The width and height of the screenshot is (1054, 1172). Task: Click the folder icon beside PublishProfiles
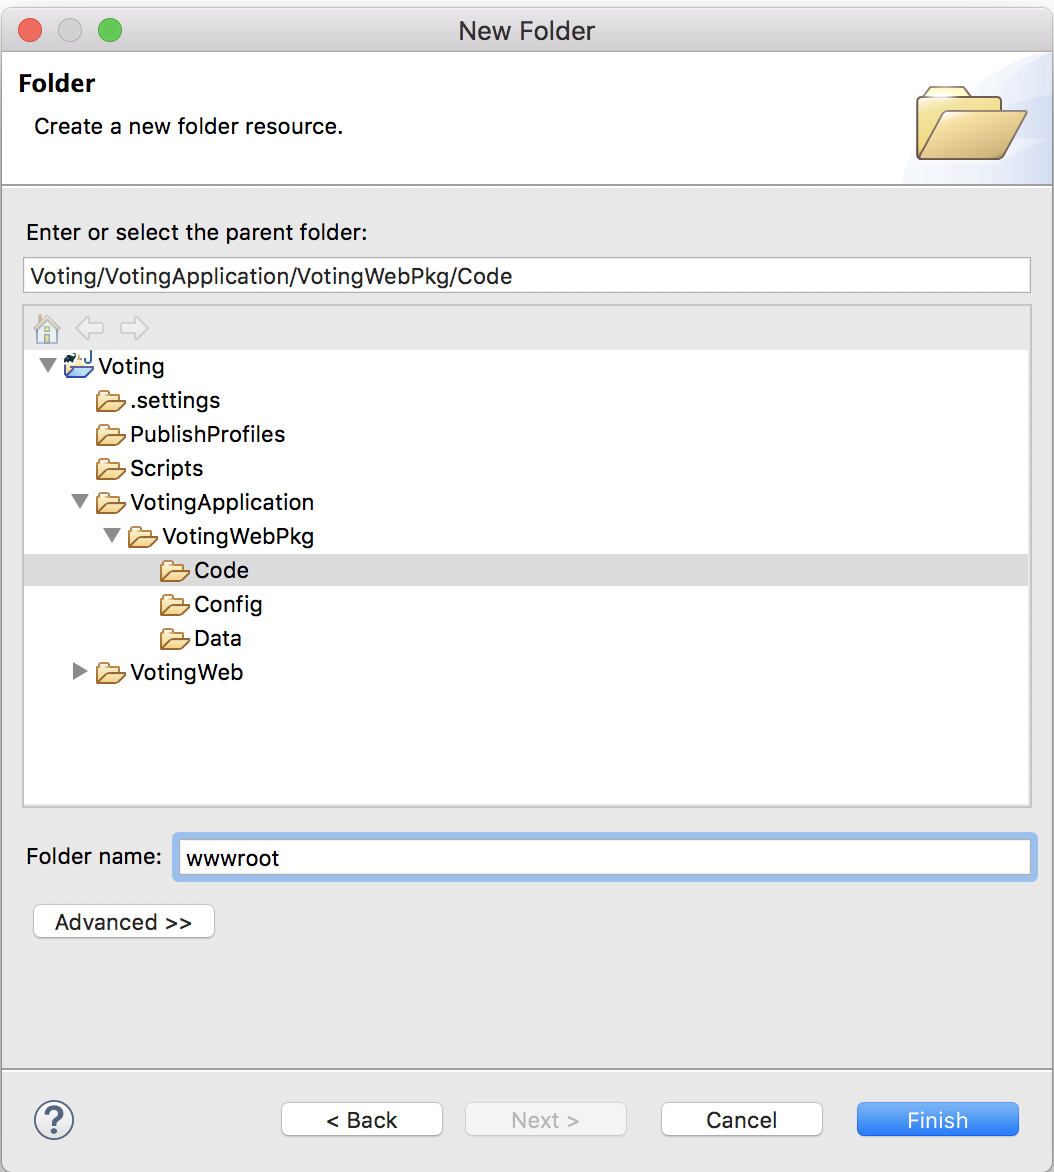click(110, 434)
